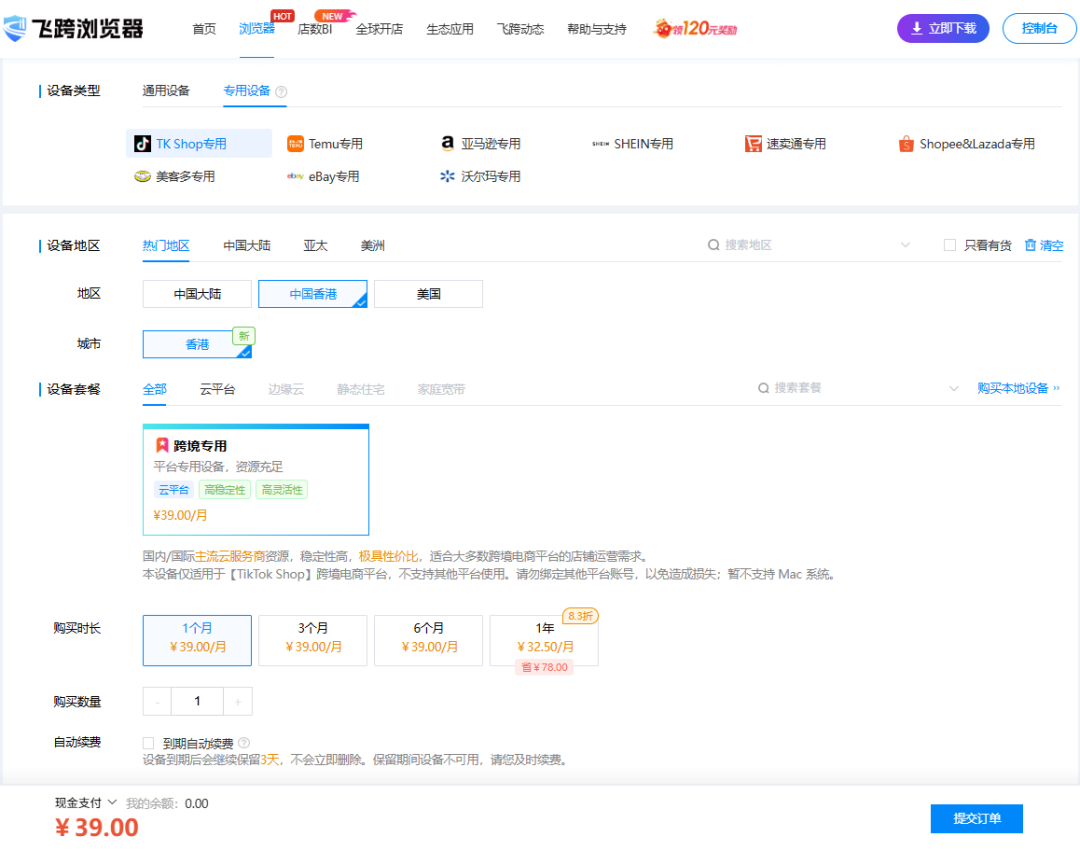Click the help icon next to 到期自动续费
The image size is (1080, 851).
(244, 743)
